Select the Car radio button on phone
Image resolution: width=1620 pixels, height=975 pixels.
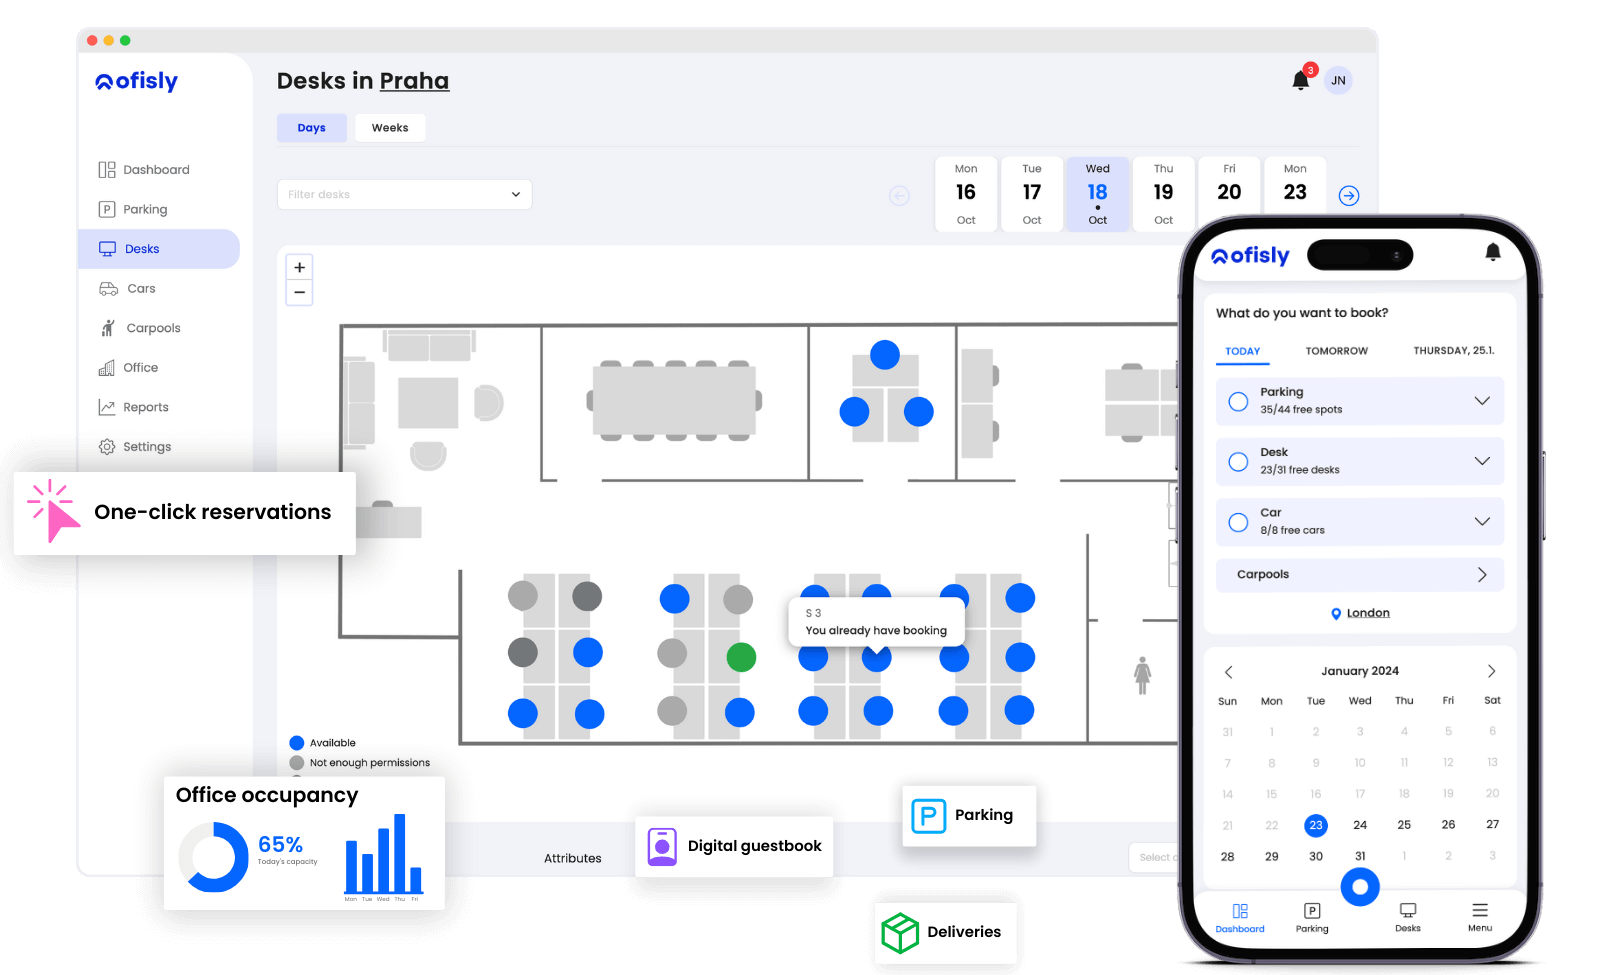1238,522
